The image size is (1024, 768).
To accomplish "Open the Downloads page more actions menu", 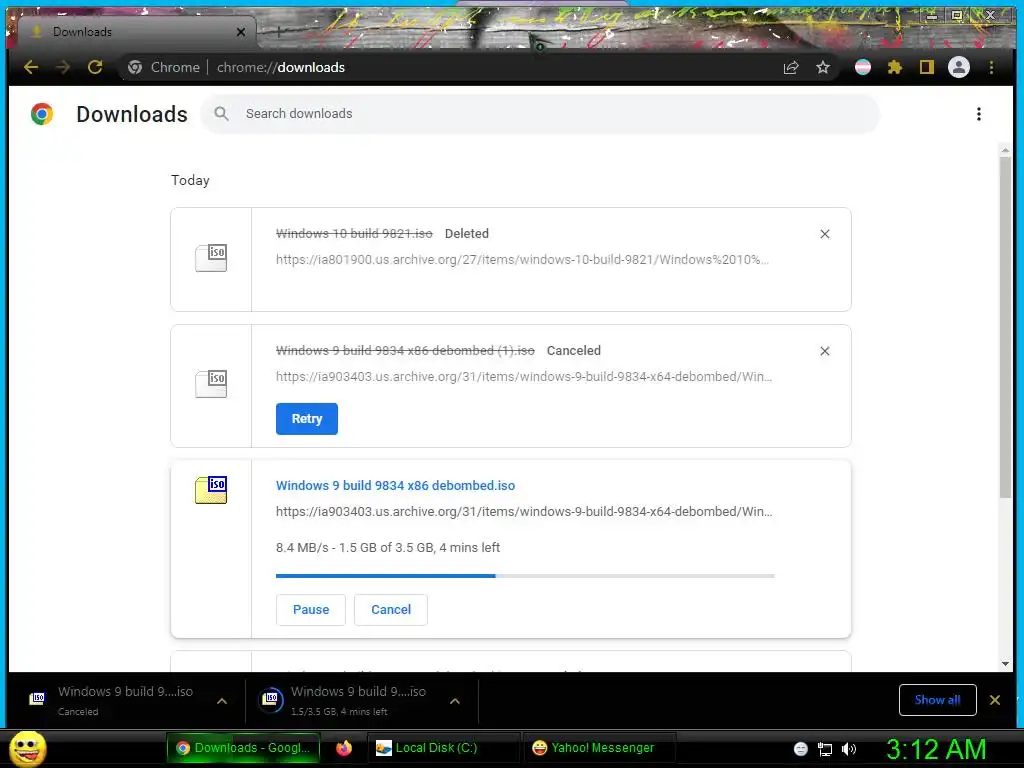I will tap(978, 114).
